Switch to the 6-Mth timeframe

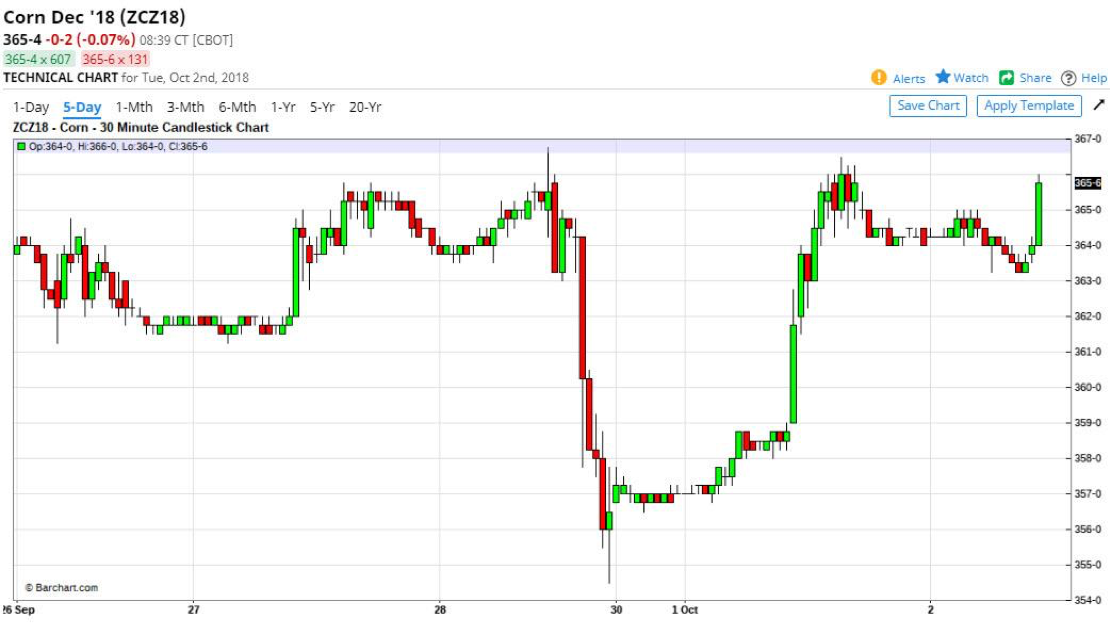coord(237,107)
